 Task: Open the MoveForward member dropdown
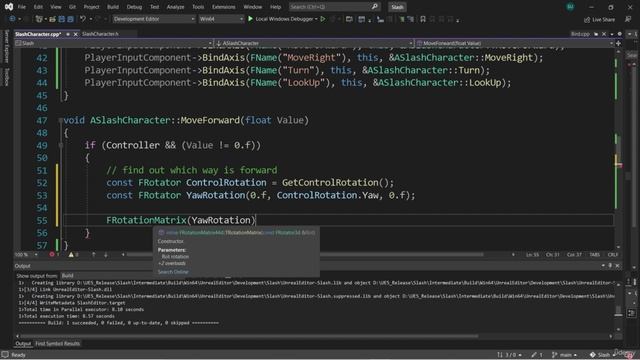pos(514,43)
